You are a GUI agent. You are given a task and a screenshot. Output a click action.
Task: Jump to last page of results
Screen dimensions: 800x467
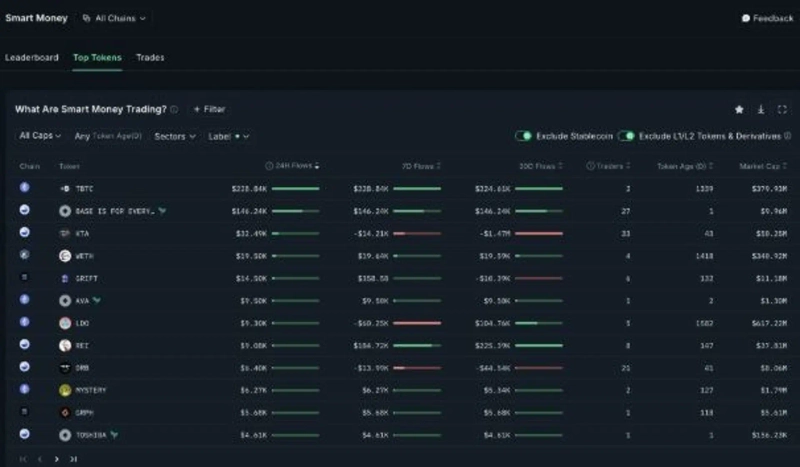[74, 459]
